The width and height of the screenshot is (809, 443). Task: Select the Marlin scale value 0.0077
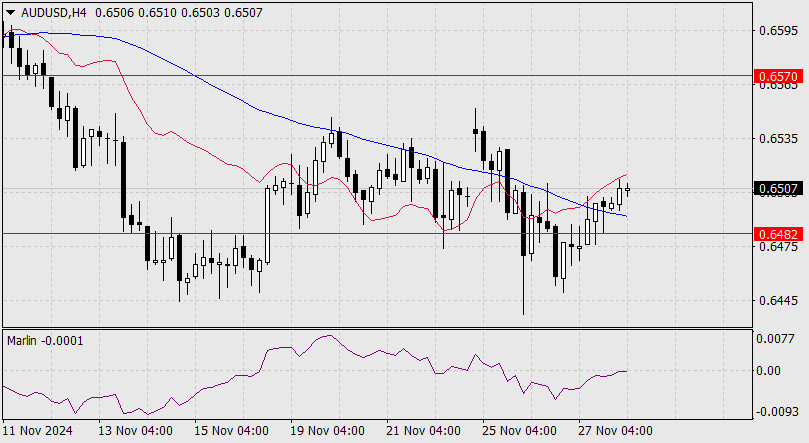point(775,338)
